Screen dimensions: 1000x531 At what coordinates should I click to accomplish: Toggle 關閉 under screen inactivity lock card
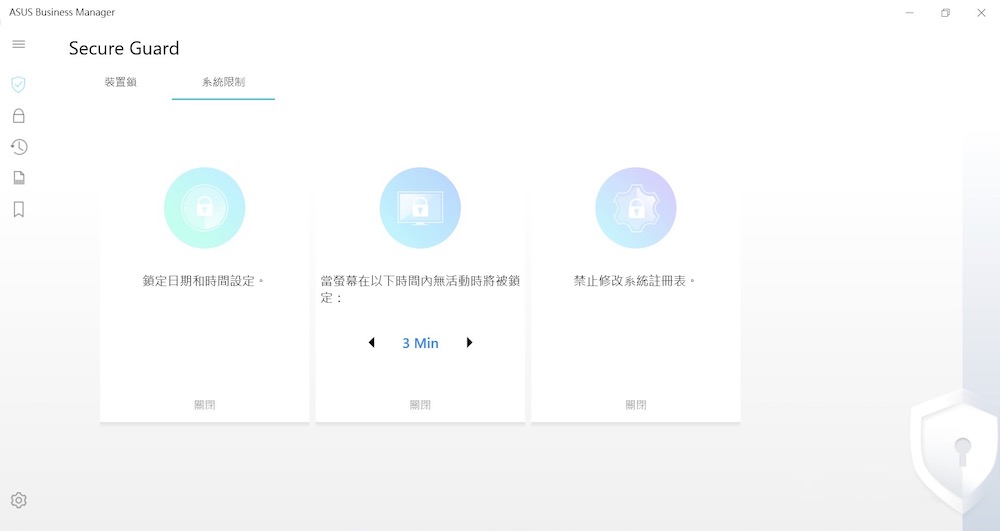tap(420, 405)
